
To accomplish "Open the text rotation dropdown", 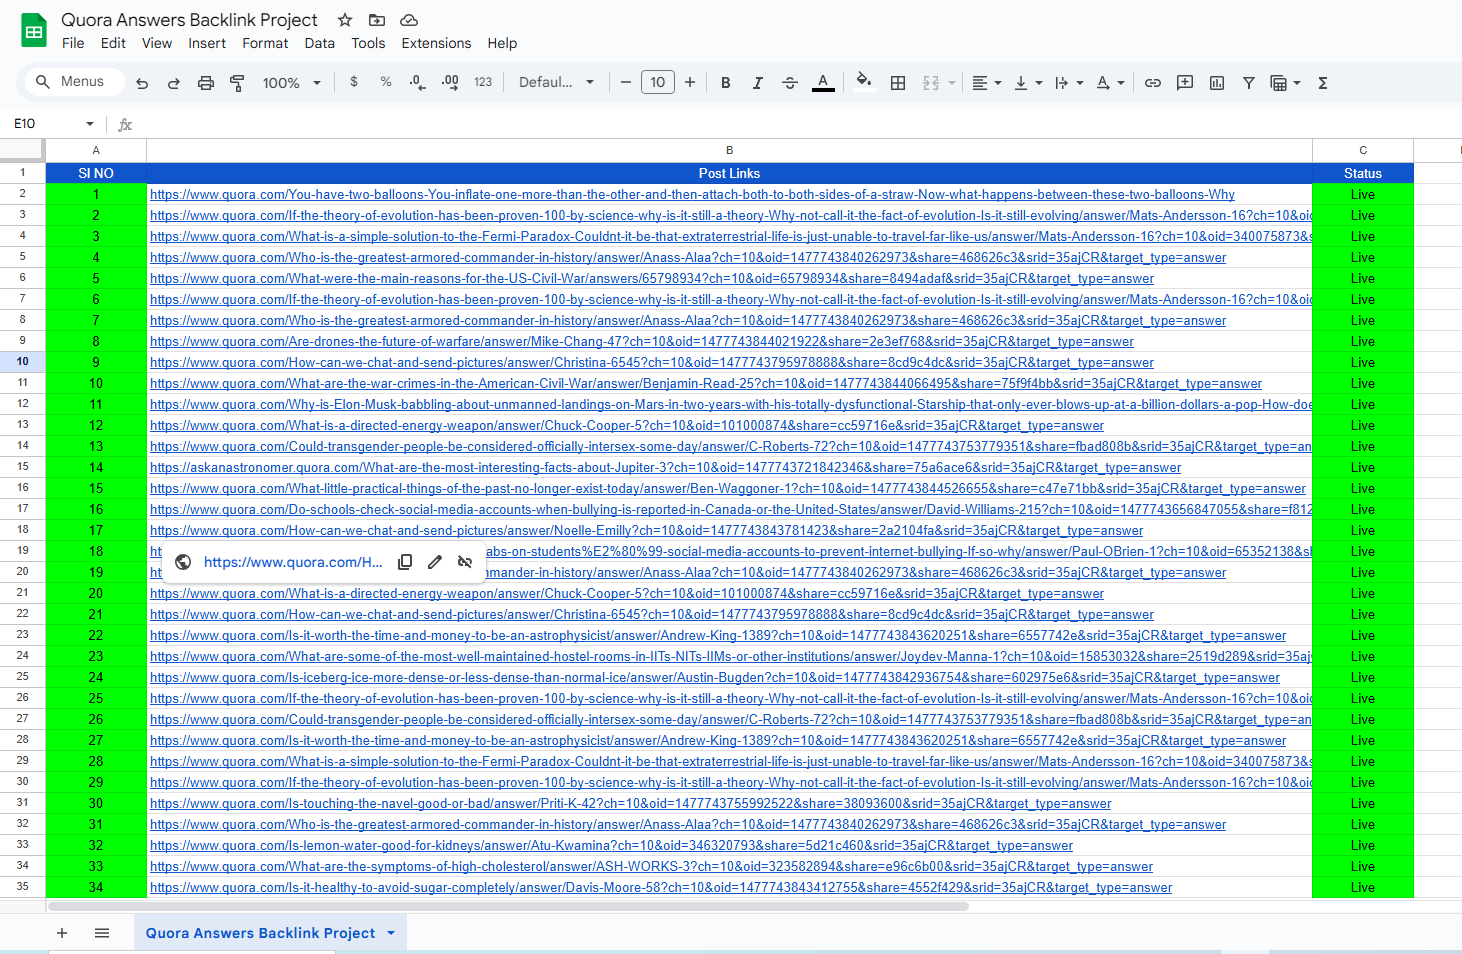I will [1110, 83].
